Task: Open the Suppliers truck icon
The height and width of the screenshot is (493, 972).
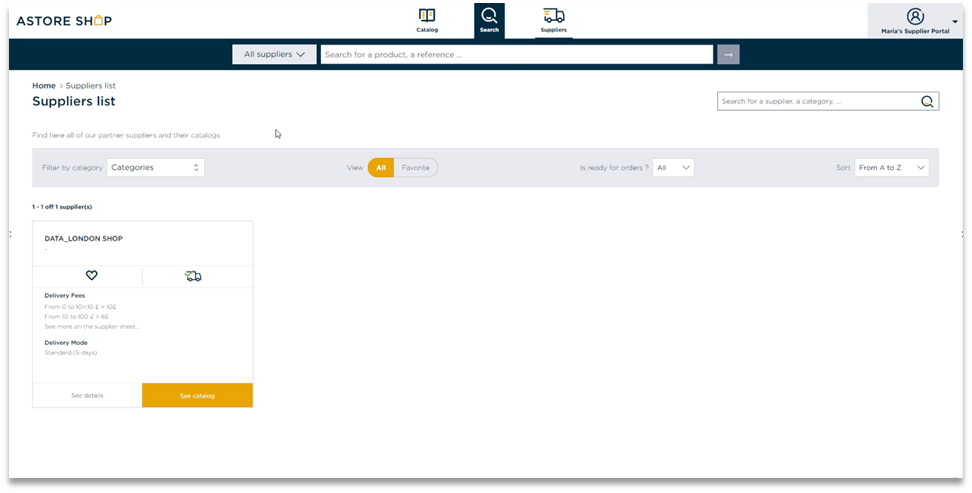Action: 553,16
